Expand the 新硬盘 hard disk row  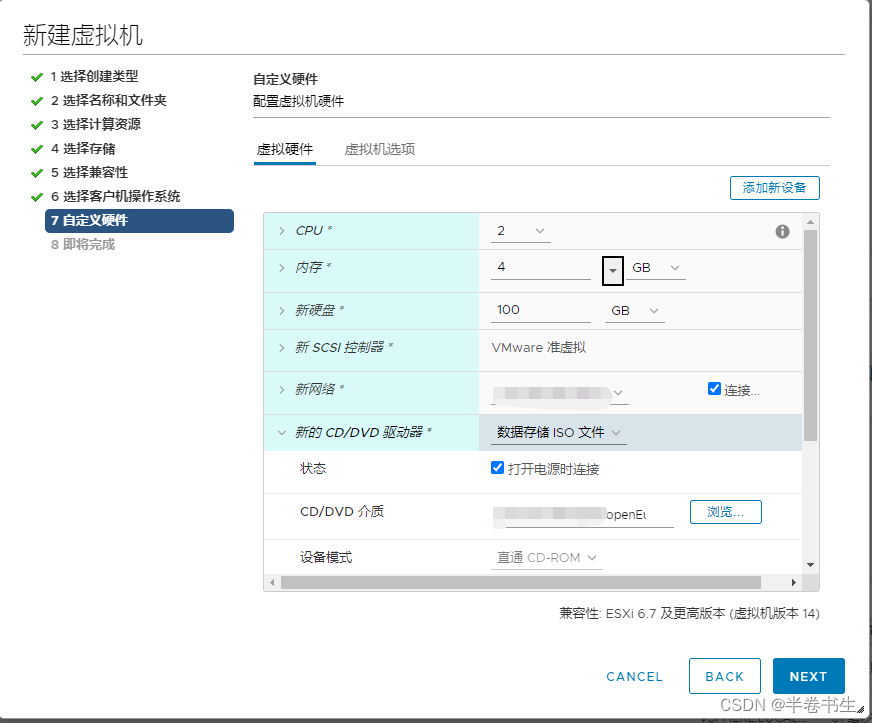pos(281,310)
